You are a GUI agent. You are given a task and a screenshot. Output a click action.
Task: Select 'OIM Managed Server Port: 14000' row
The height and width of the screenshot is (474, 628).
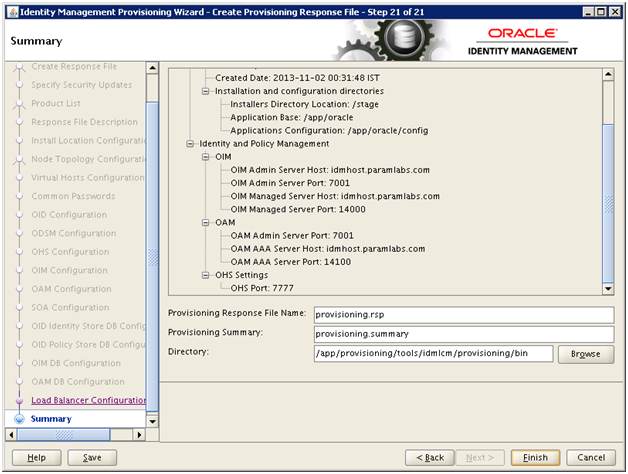pyautogui.click(x=298, y=209)
